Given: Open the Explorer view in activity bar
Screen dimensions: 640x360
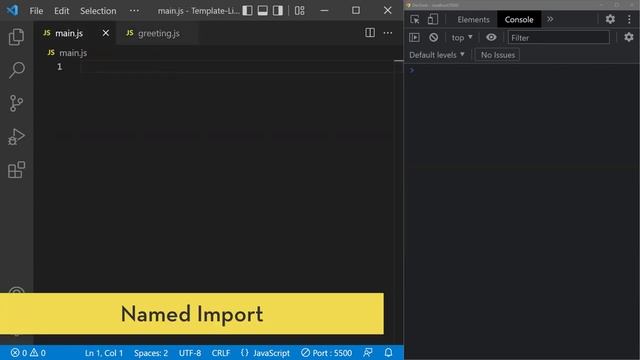Looking at the screenshot, I should point(16,37).
